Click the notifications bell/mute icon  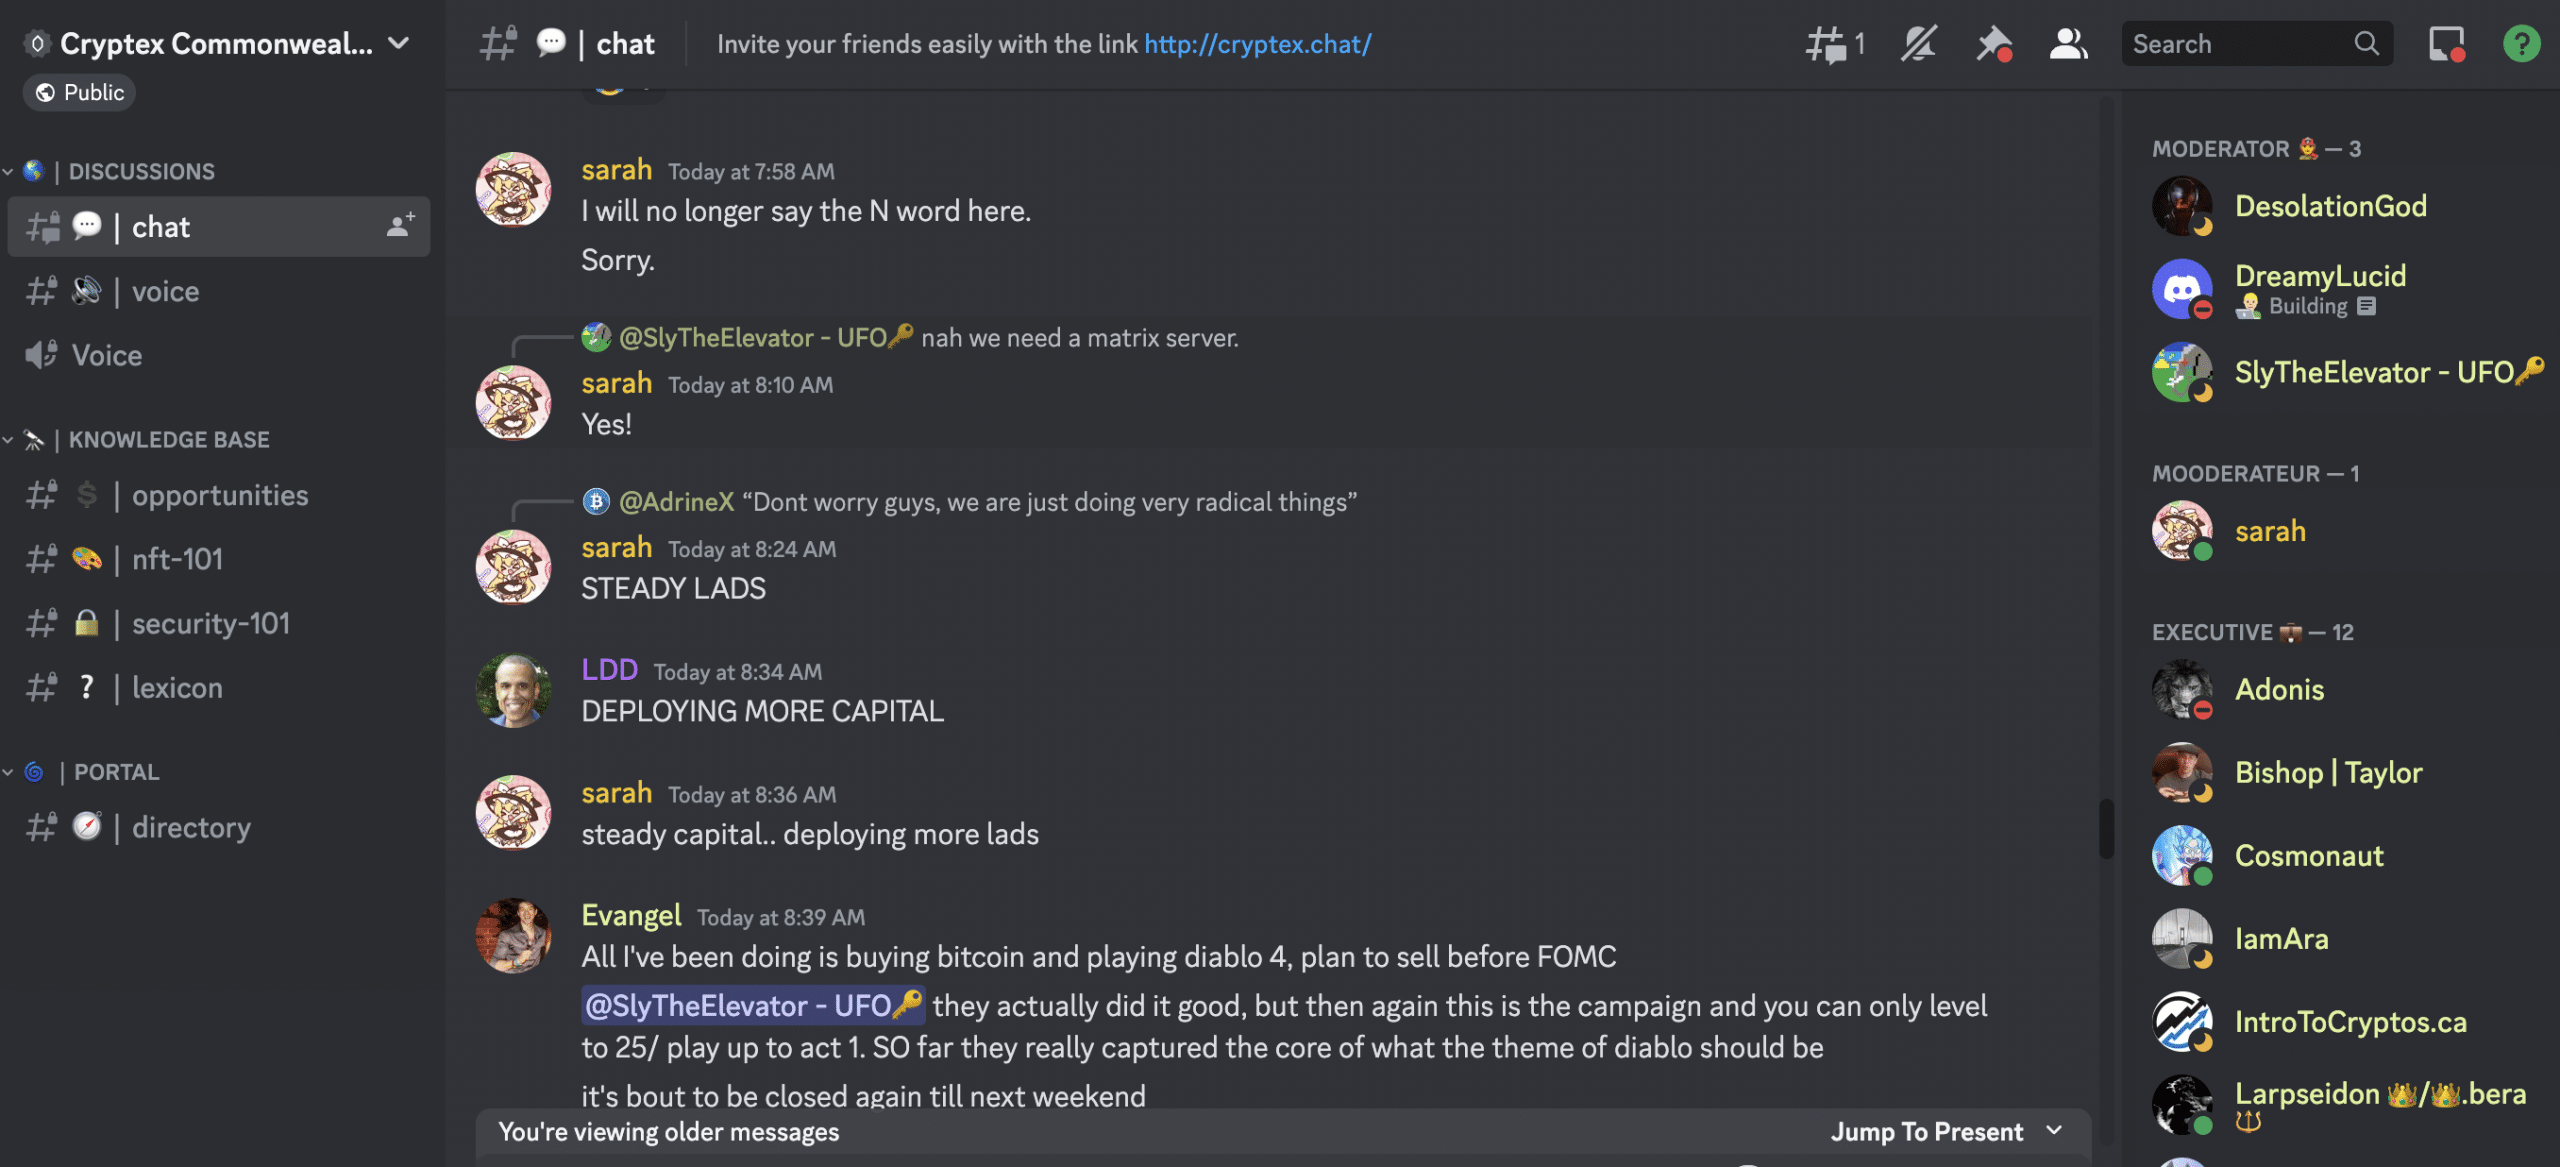click(1918, 42)
